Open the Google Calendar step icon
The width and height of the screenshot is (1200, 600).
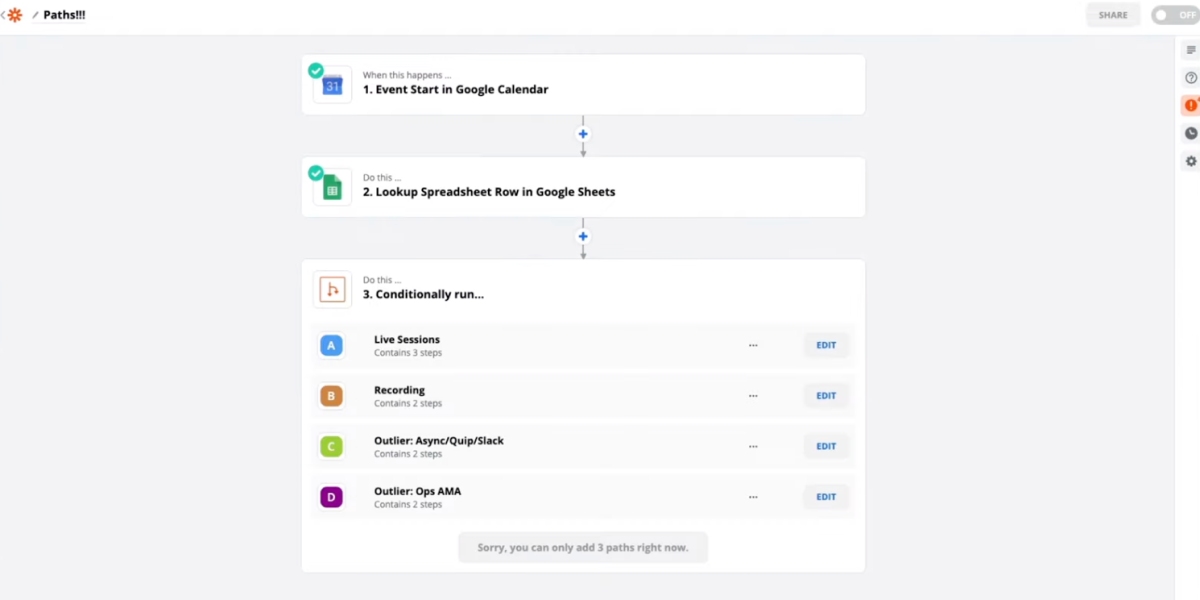[332, 85]
